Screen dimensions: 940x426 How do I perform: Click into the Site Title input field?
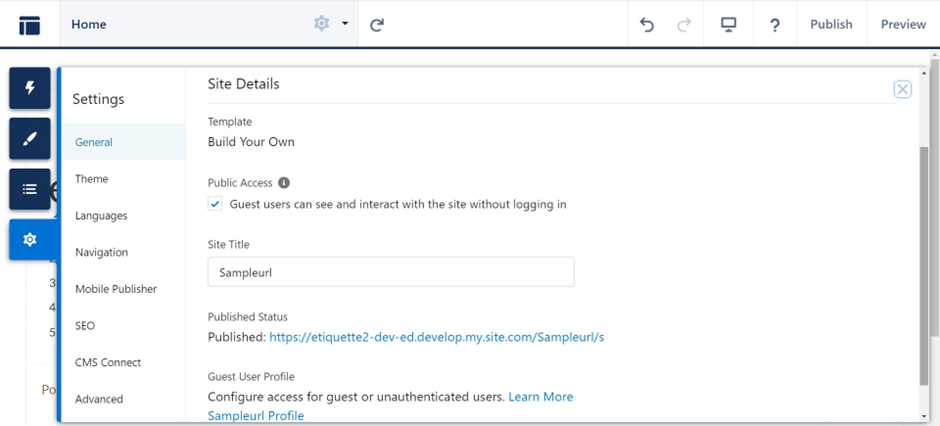coord(391,272)
